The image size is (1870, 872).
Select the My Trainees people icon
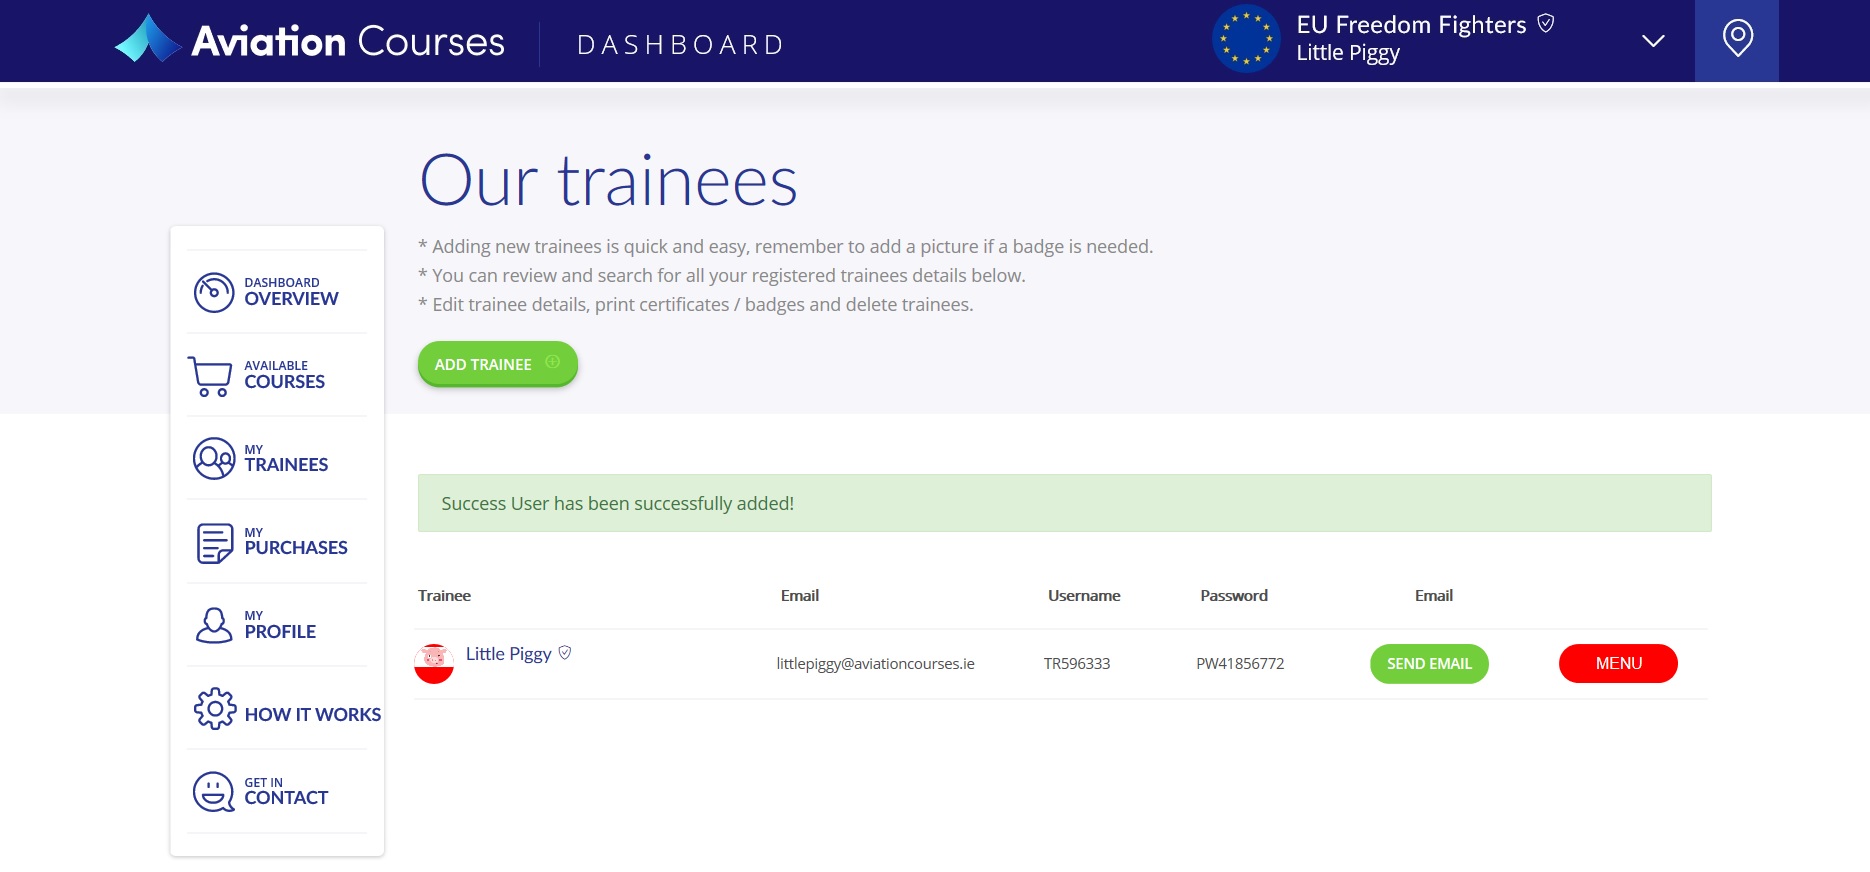tap(213, 459)
